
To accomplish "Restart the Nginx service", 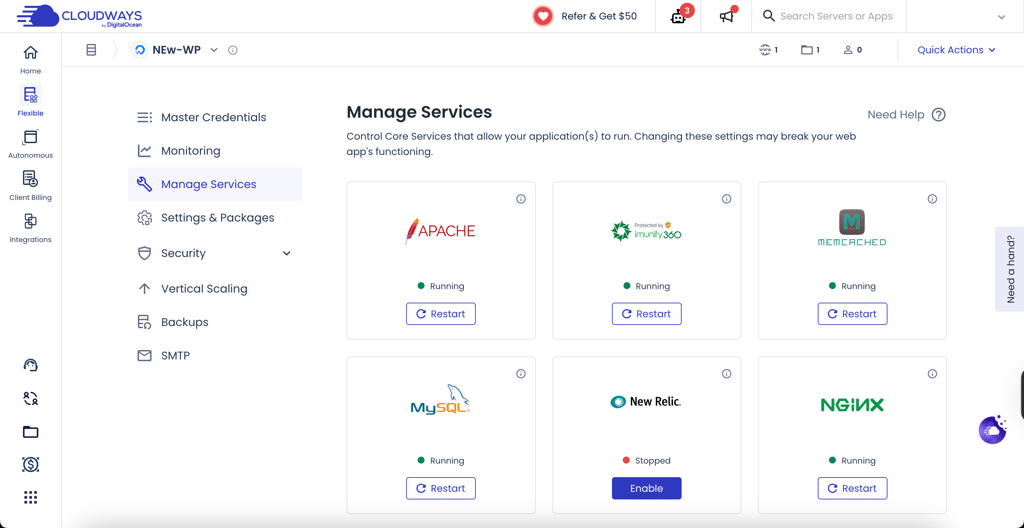I will pyautogui.click(x=852, y=488).
